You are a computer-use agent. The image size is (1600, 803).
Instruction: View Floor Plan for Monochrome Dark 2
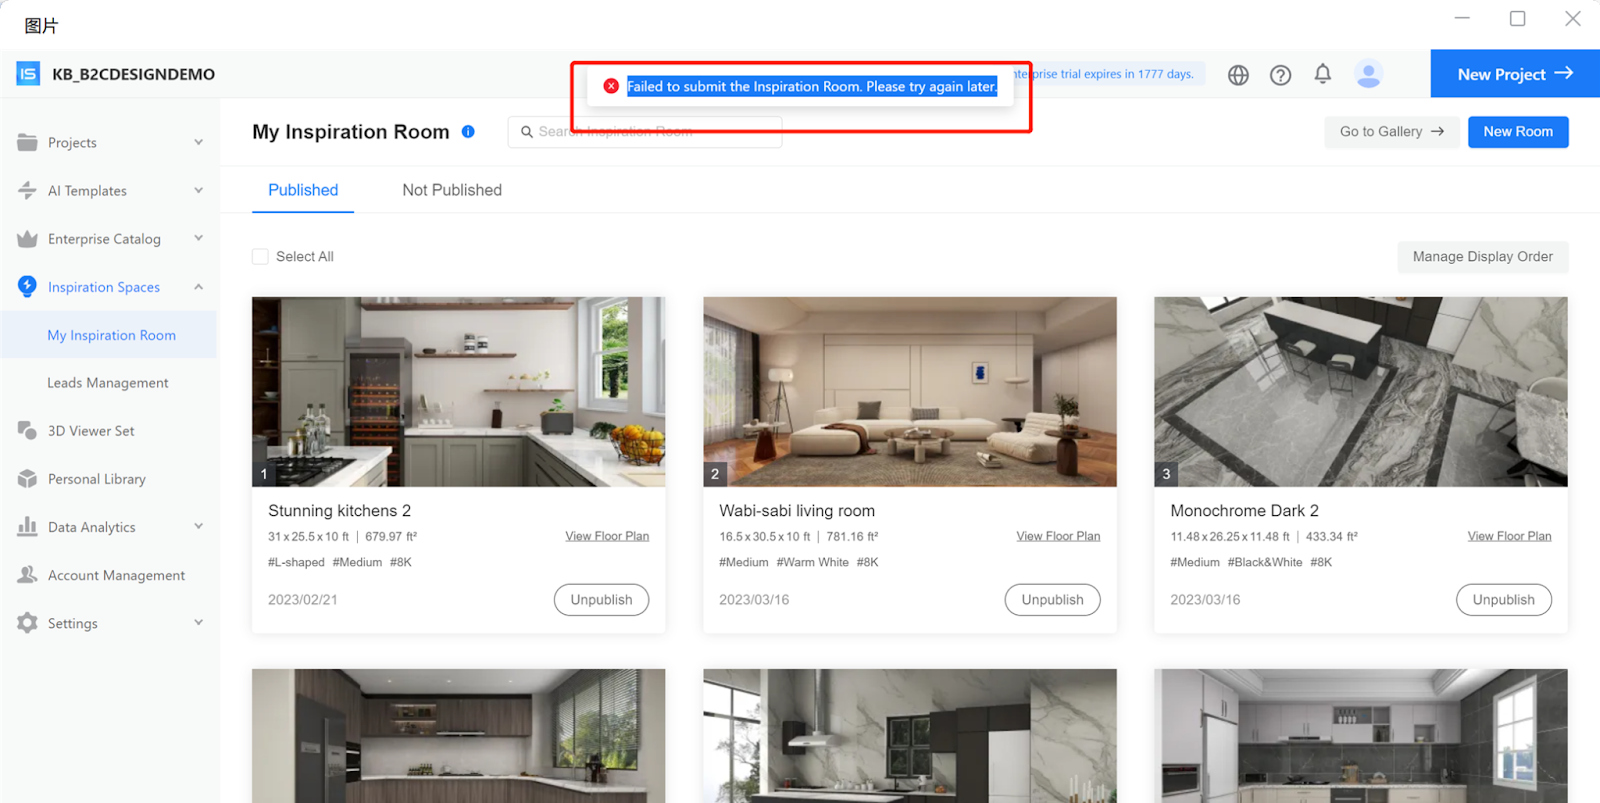1510,536
